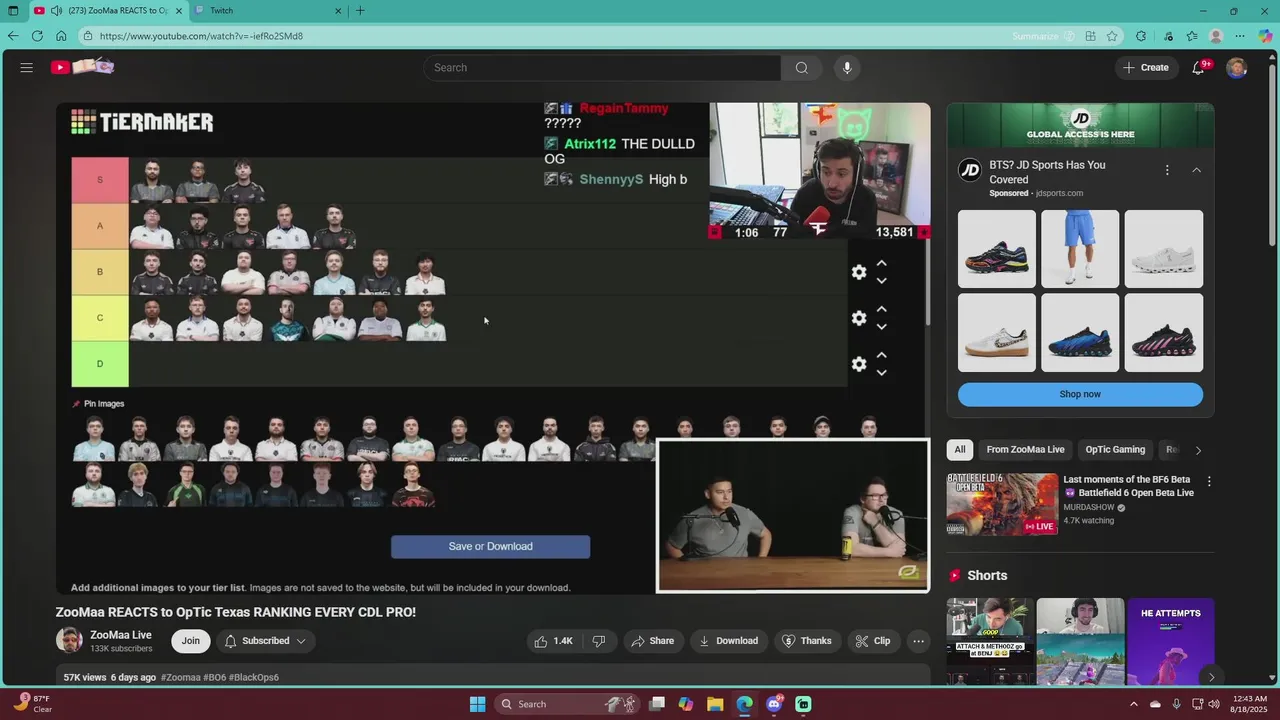Open settings gear for tier B row
Viewport: 1280px width, 720px height.
coord(859,272)
